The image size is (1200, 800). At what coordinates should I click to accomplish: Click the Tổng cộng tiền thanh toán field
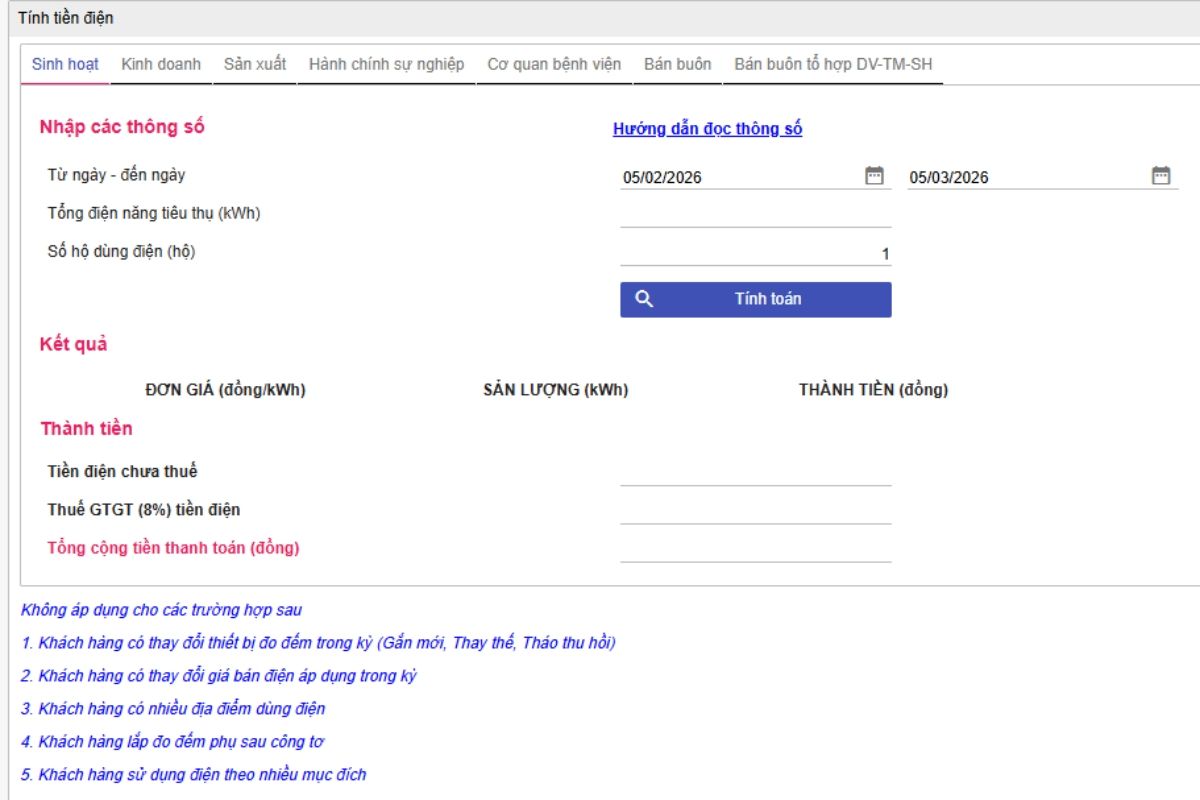756,549
